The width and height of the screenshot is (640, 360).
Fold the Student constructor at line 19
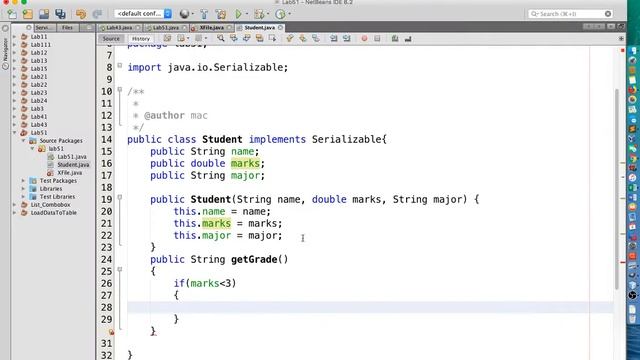(120, 197)
